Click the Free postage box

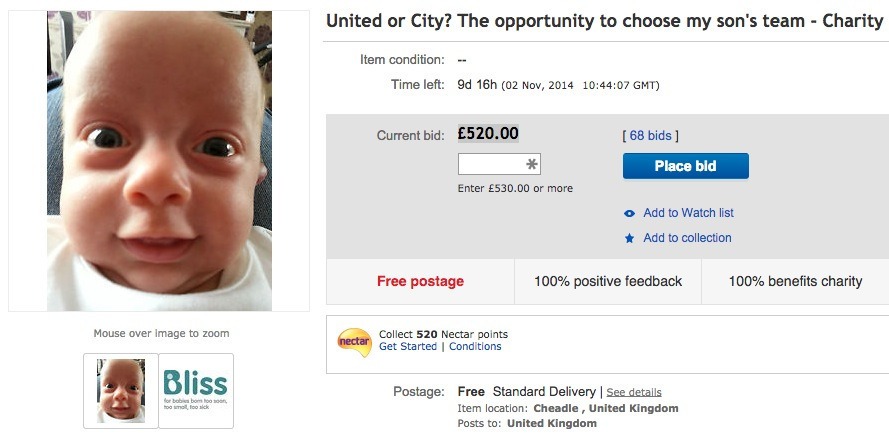420,281
